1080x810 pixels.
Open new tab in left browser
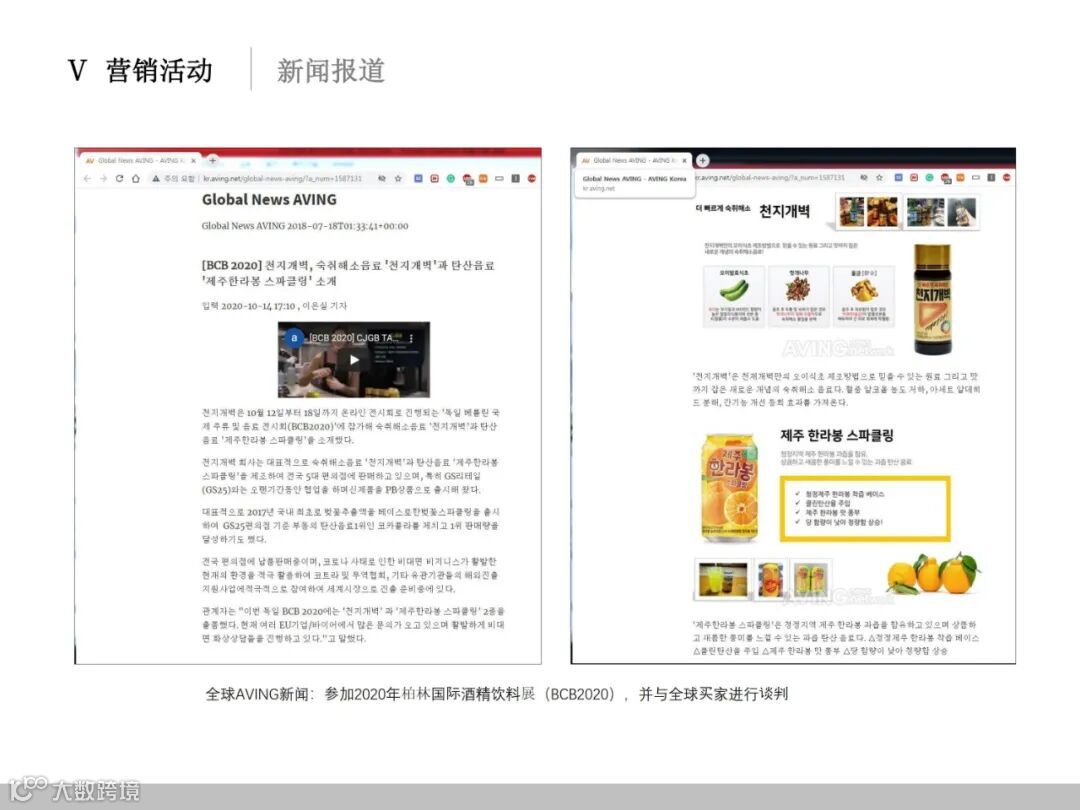pos(213,160)
